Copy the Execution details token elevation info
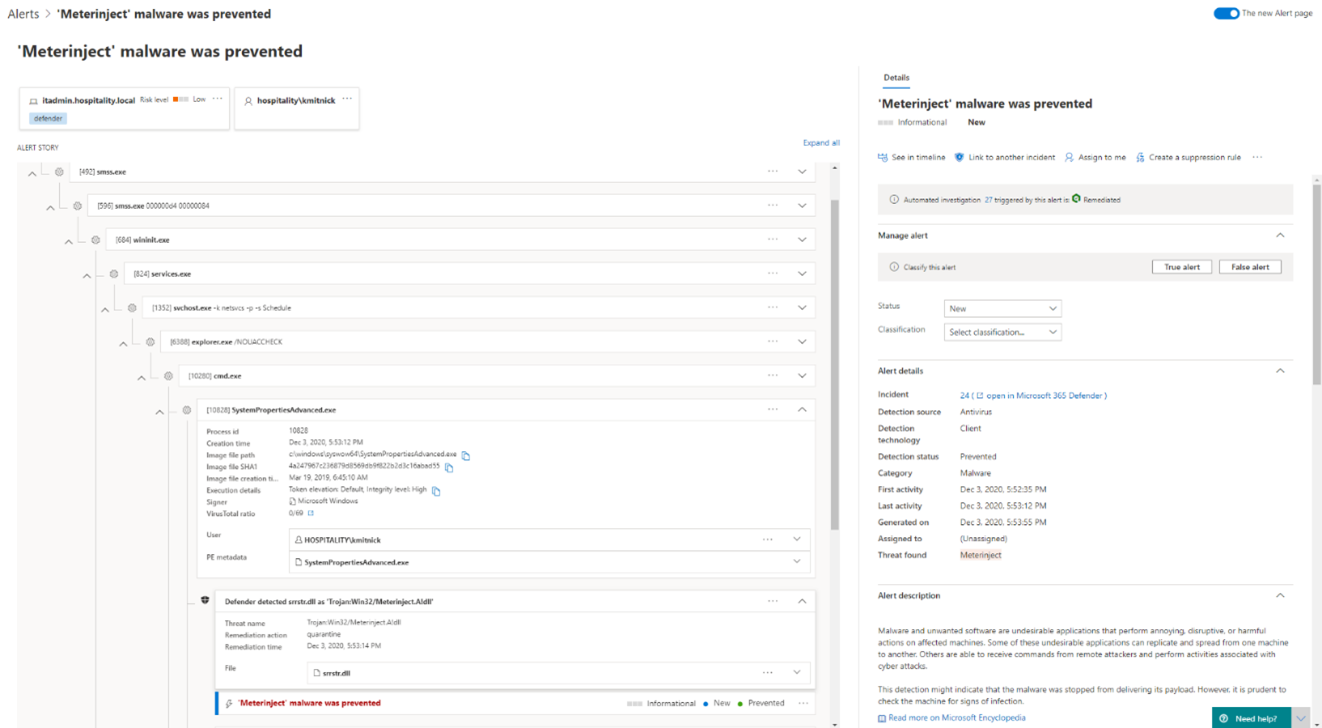Image resolution: width=1322 pixels, height=728 pixels. click(437, 489)
